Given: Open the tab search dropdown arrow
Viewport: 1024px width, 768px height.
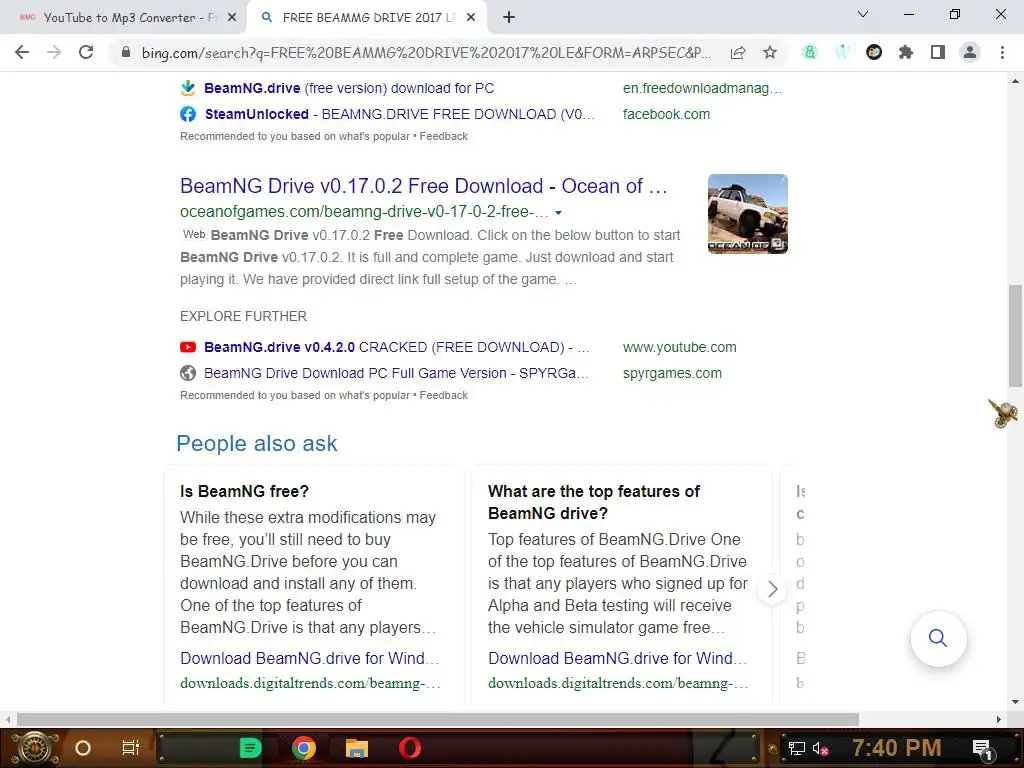Looking at the screenshot, I should click(x=863, y=14).
